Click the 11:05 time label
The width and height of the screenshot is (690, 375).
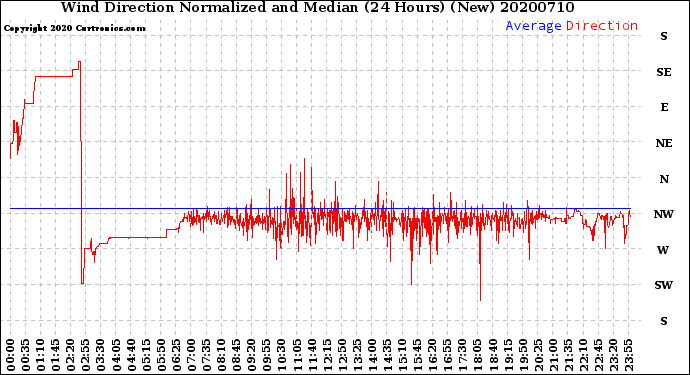(x=297, y=355)
